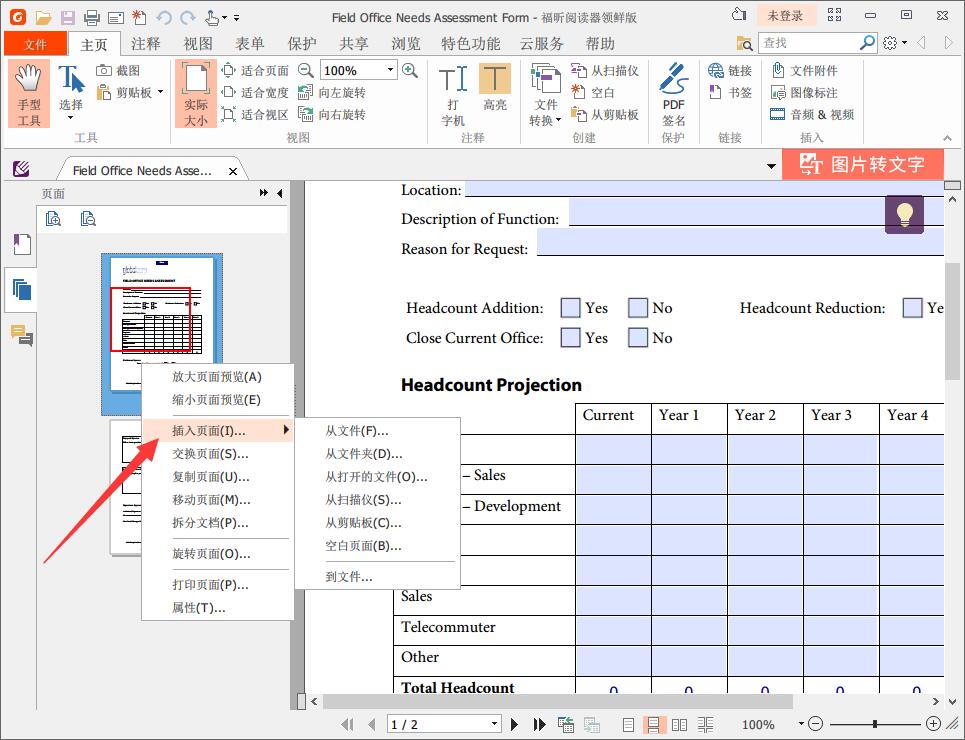Click the Image to Text (图片转文字) button
Screen dimensions: 965x740
tap(862, 164)
